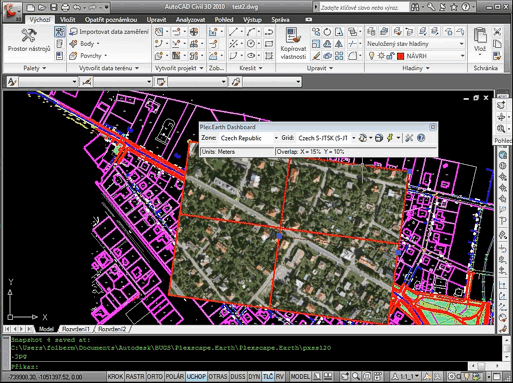
Task: Toggle TLČ lineweight display in status bar
Action: 268,377
